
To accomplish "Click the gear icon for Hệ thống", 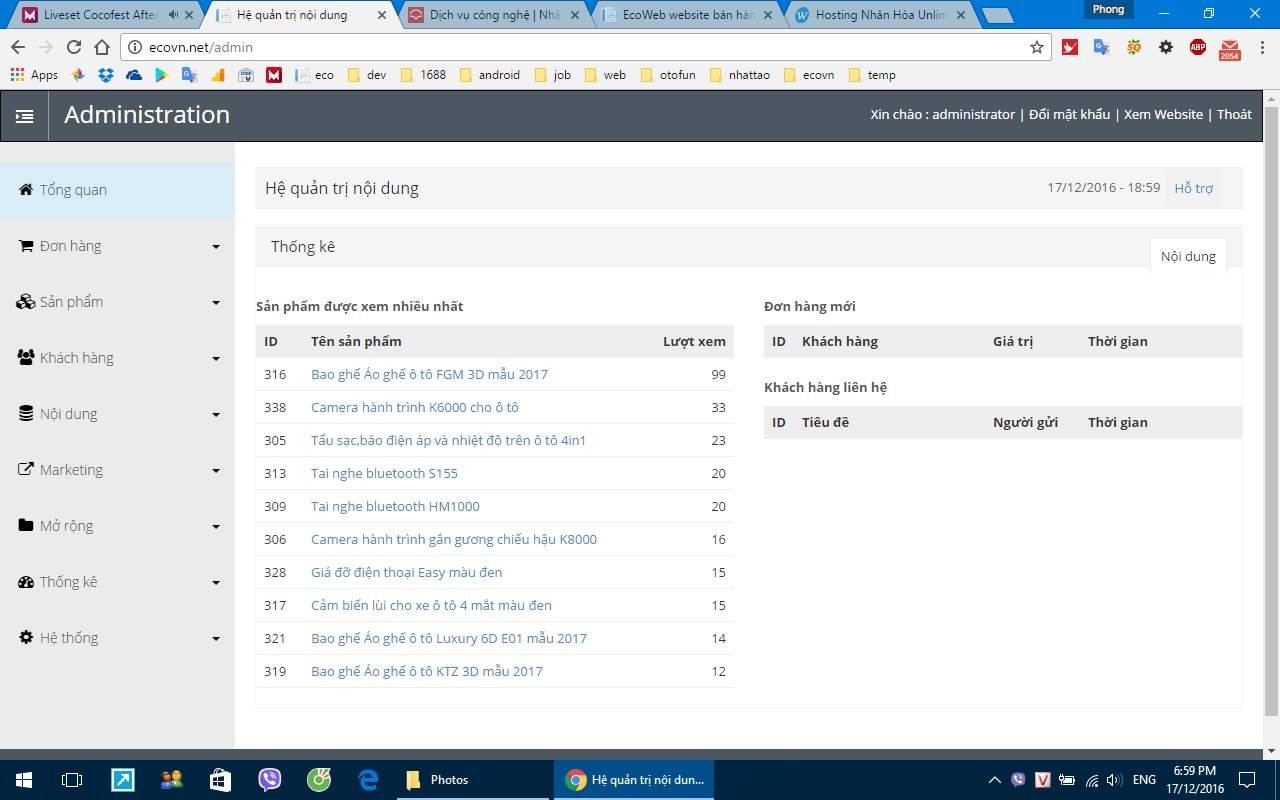I will tap(26, 638).
